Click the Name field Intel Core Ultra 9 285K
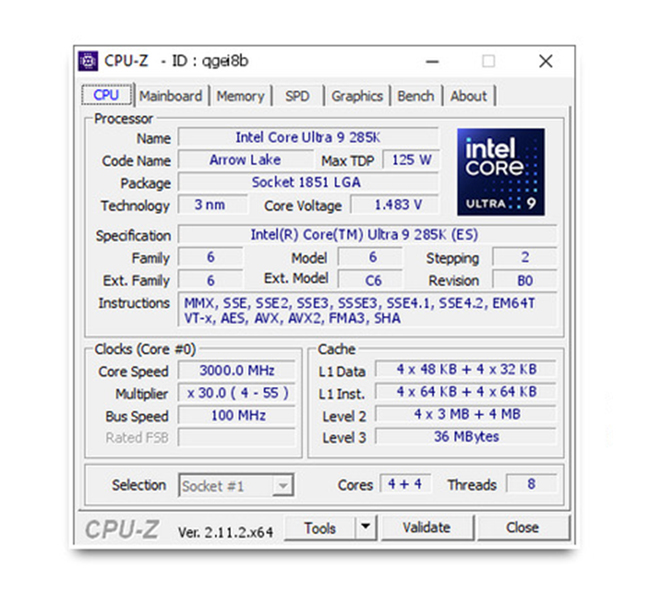 308,137
